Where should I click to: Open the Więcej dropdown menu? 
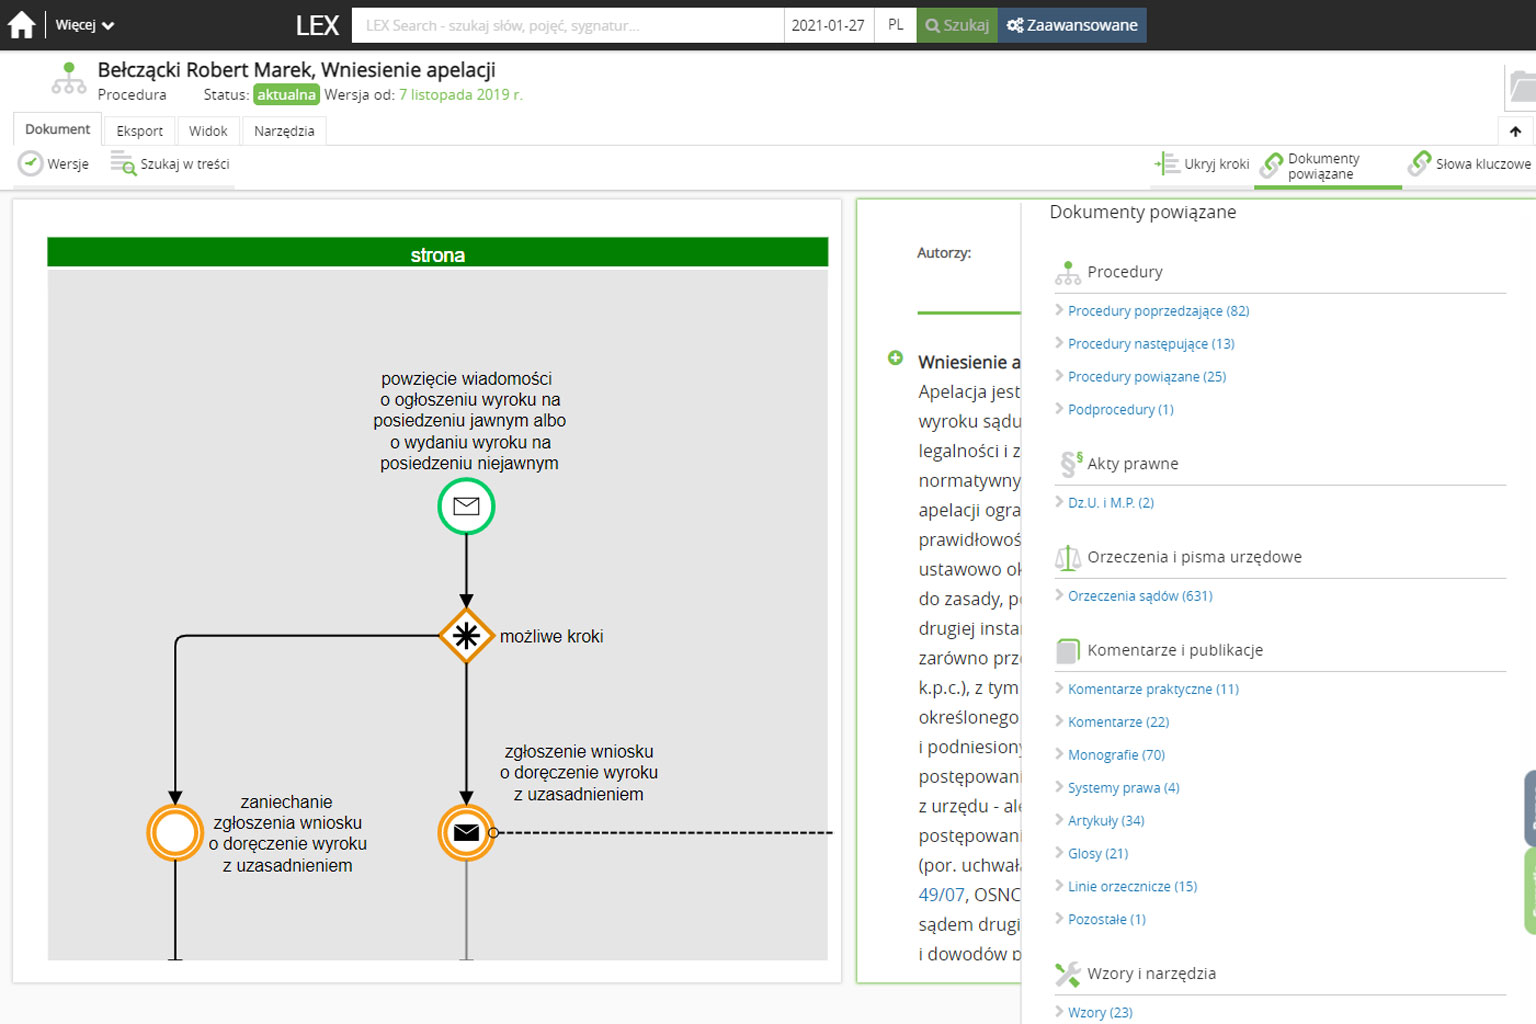pyautogui.click(x=84, y=25)
